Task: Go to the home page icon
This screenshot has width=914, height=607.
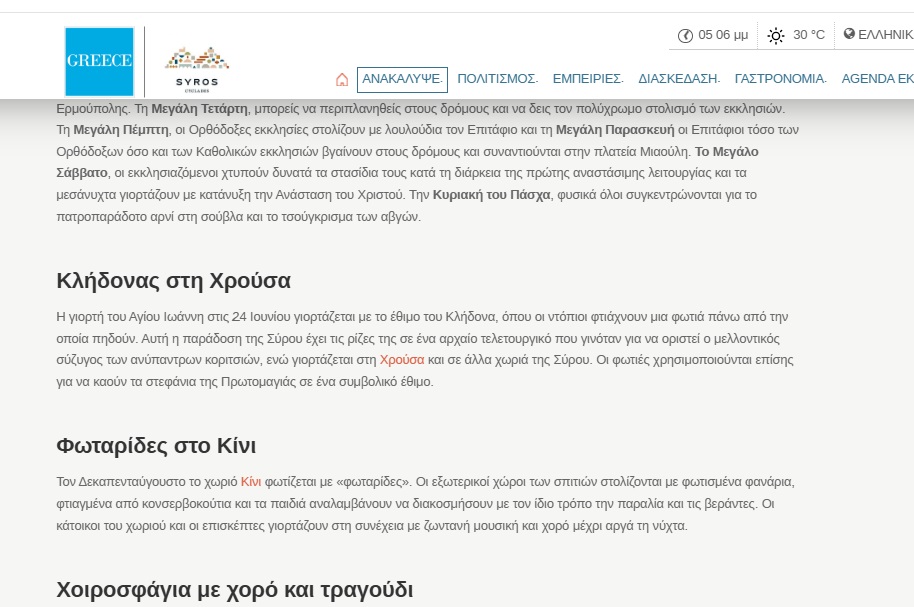Action: pos(342,79)
